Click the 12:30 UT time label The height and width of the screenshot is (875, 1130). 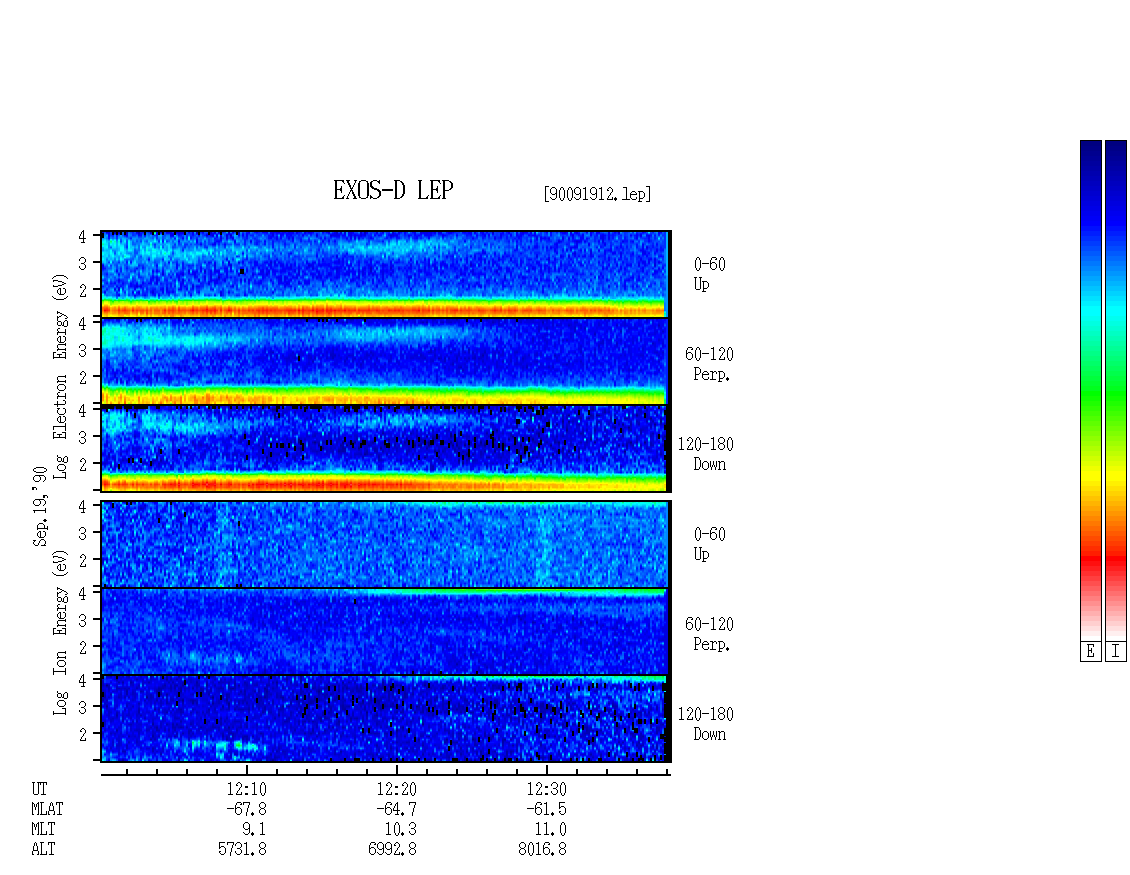click(546, 789)
